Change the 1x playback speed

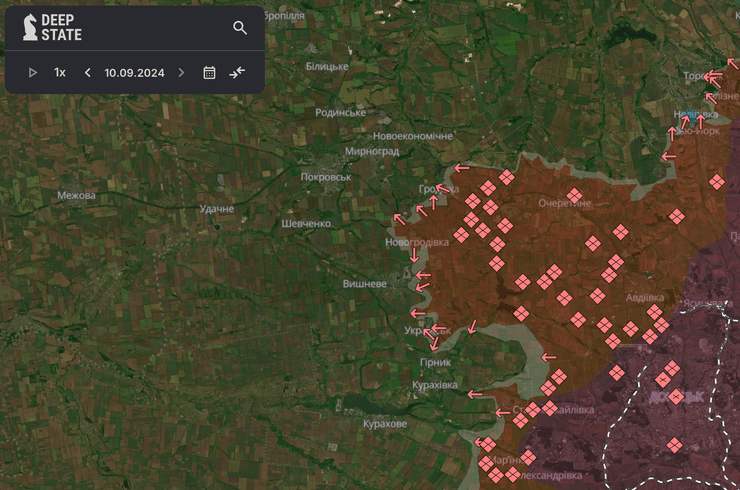(x=60, y=73)
